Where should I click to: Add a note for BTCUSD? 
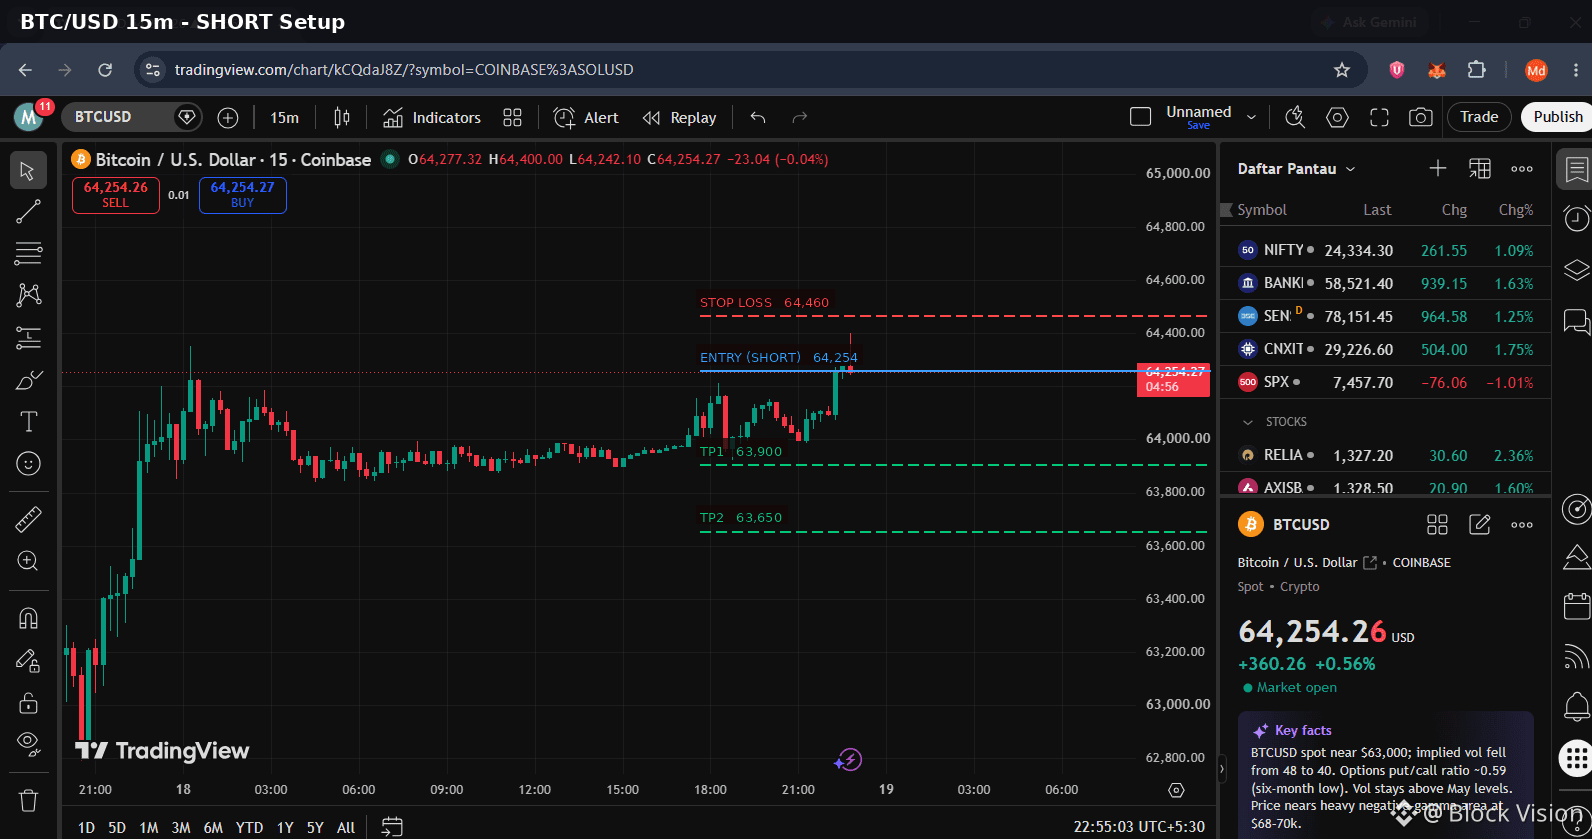pyautogui.click(x=1480, y=525)
